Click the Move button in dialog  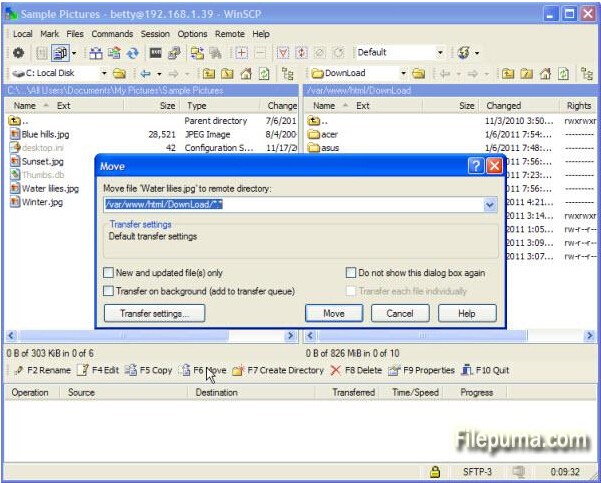tap(334, 313)
